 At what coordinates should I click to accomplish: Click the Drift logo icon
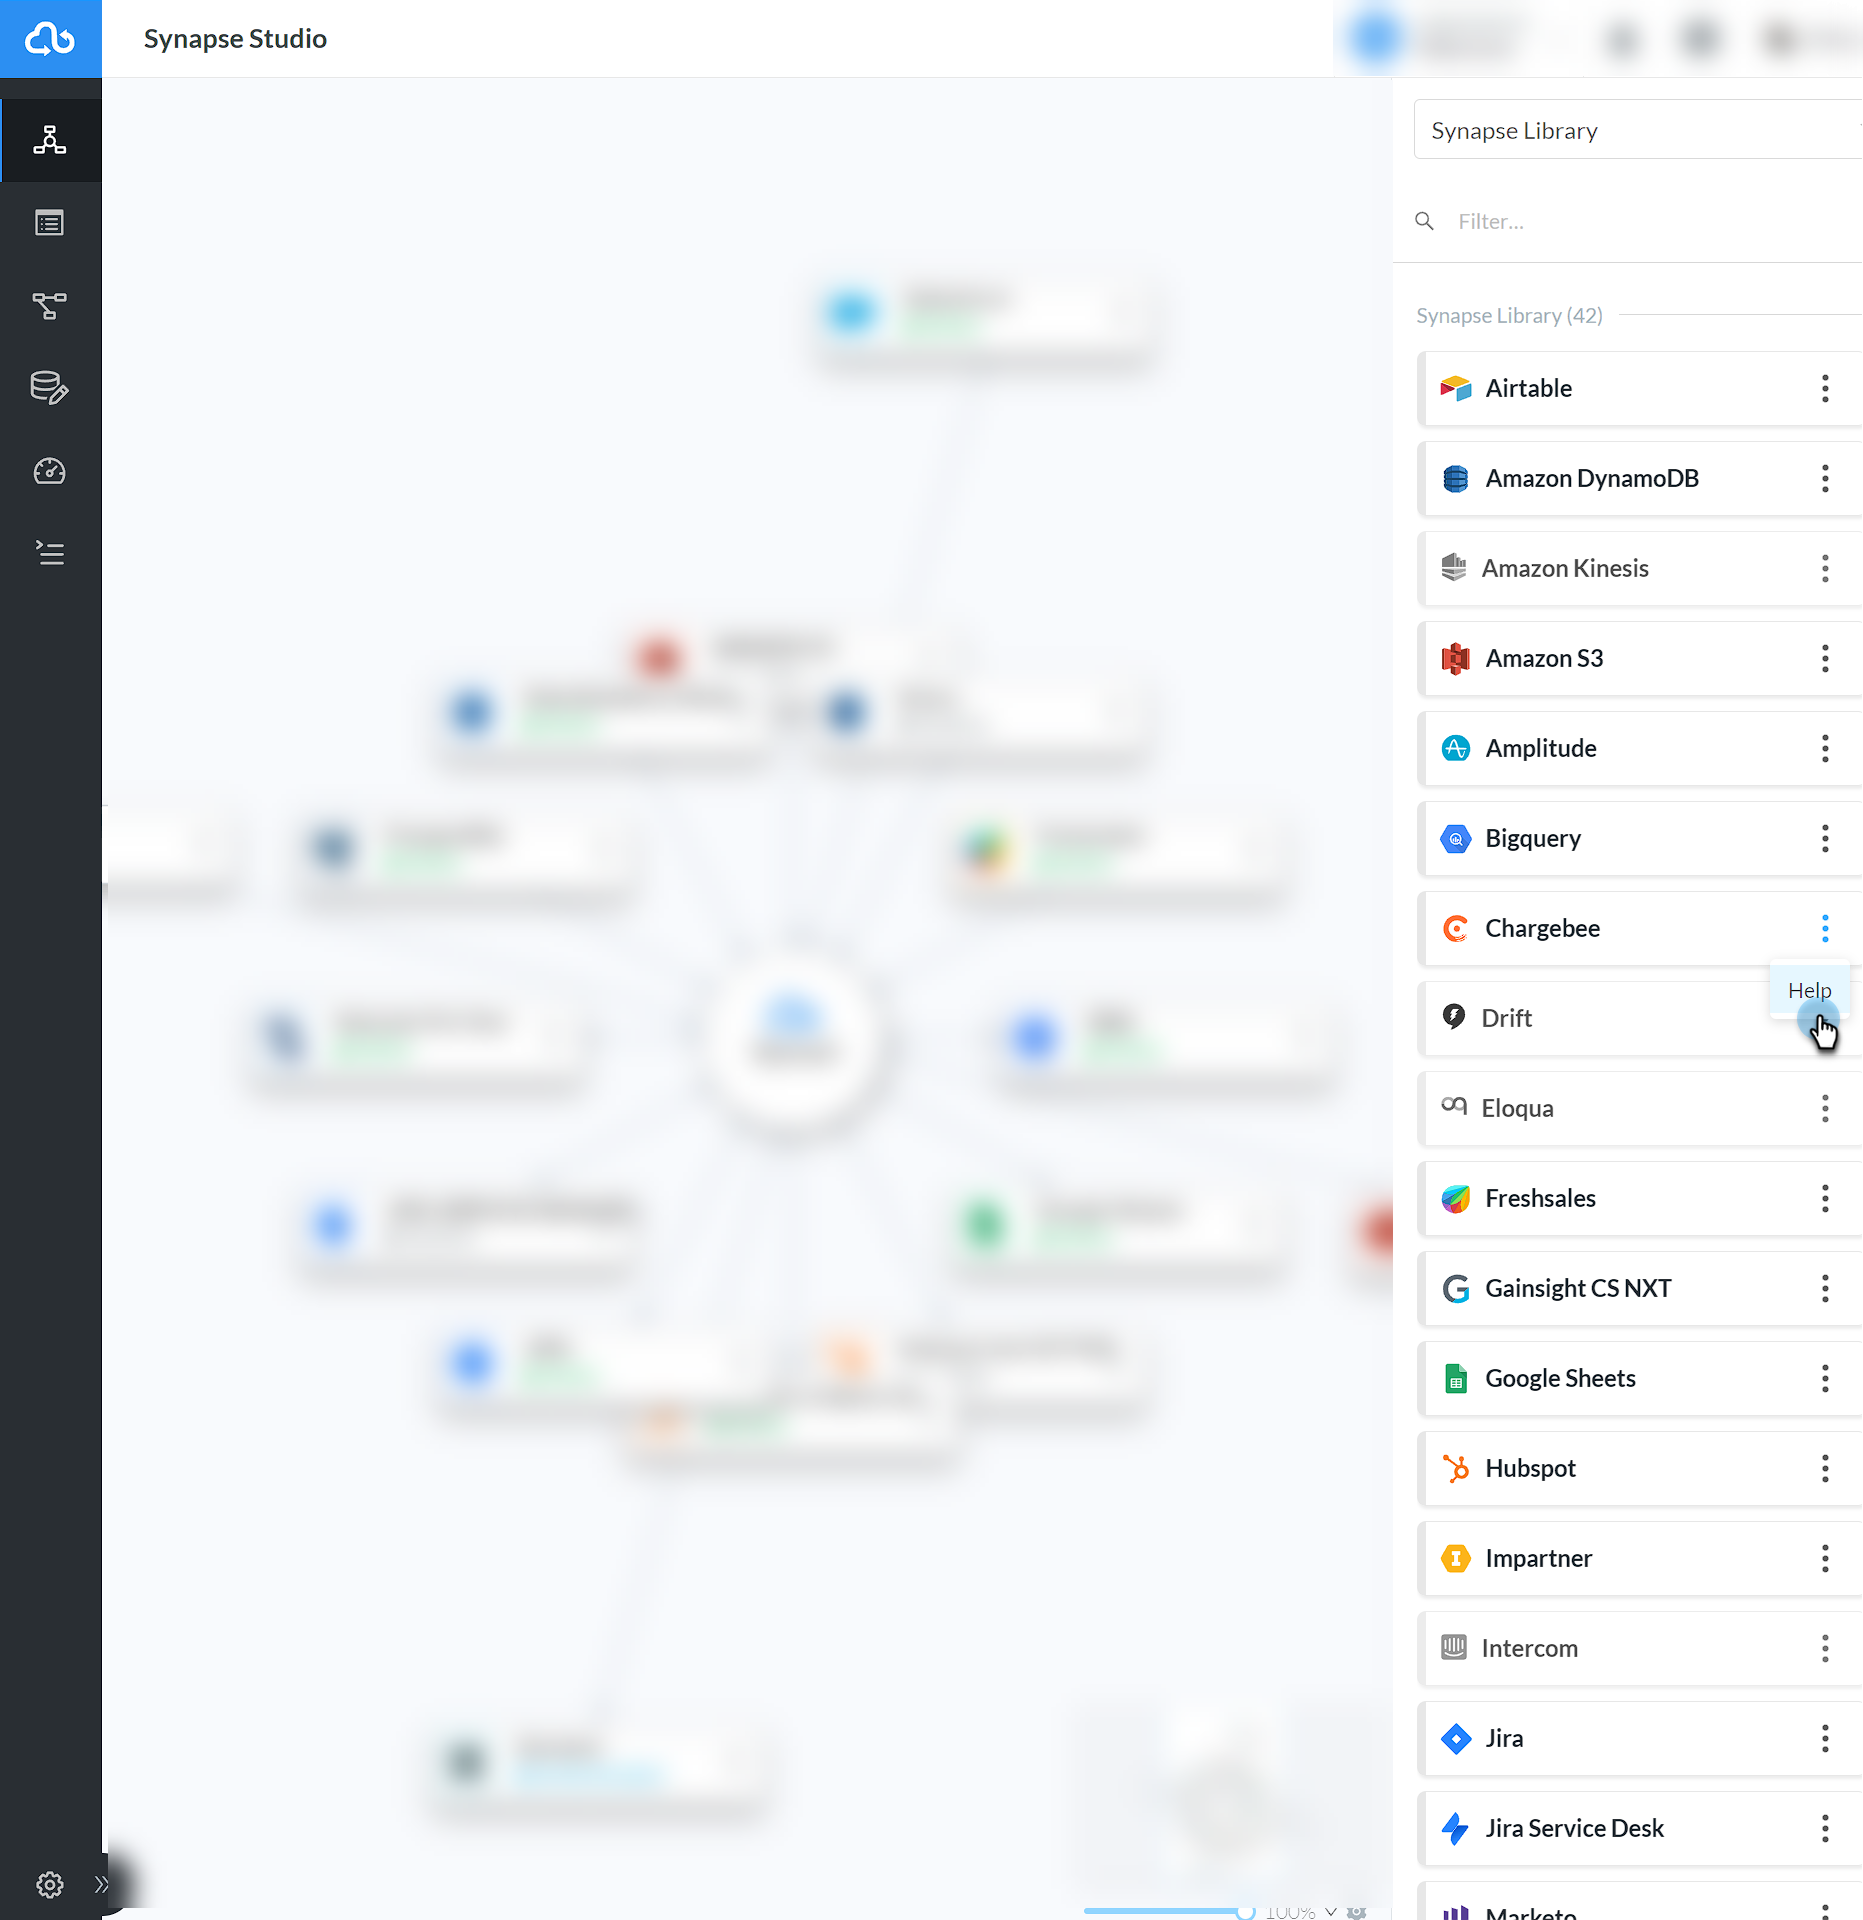(x=1454, y=1017)
